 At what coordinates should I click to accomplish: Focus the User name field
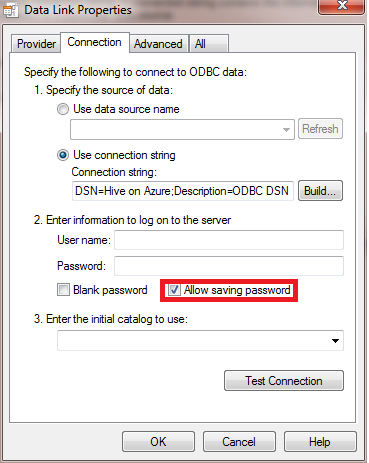229,240
